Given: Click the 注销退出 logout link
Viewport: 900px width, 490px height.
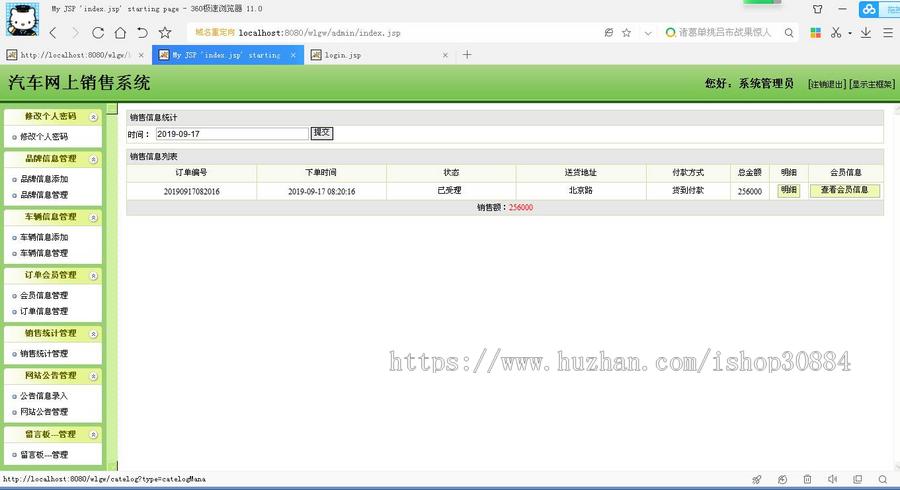Looking at the screenshot, I should point(827,84).
